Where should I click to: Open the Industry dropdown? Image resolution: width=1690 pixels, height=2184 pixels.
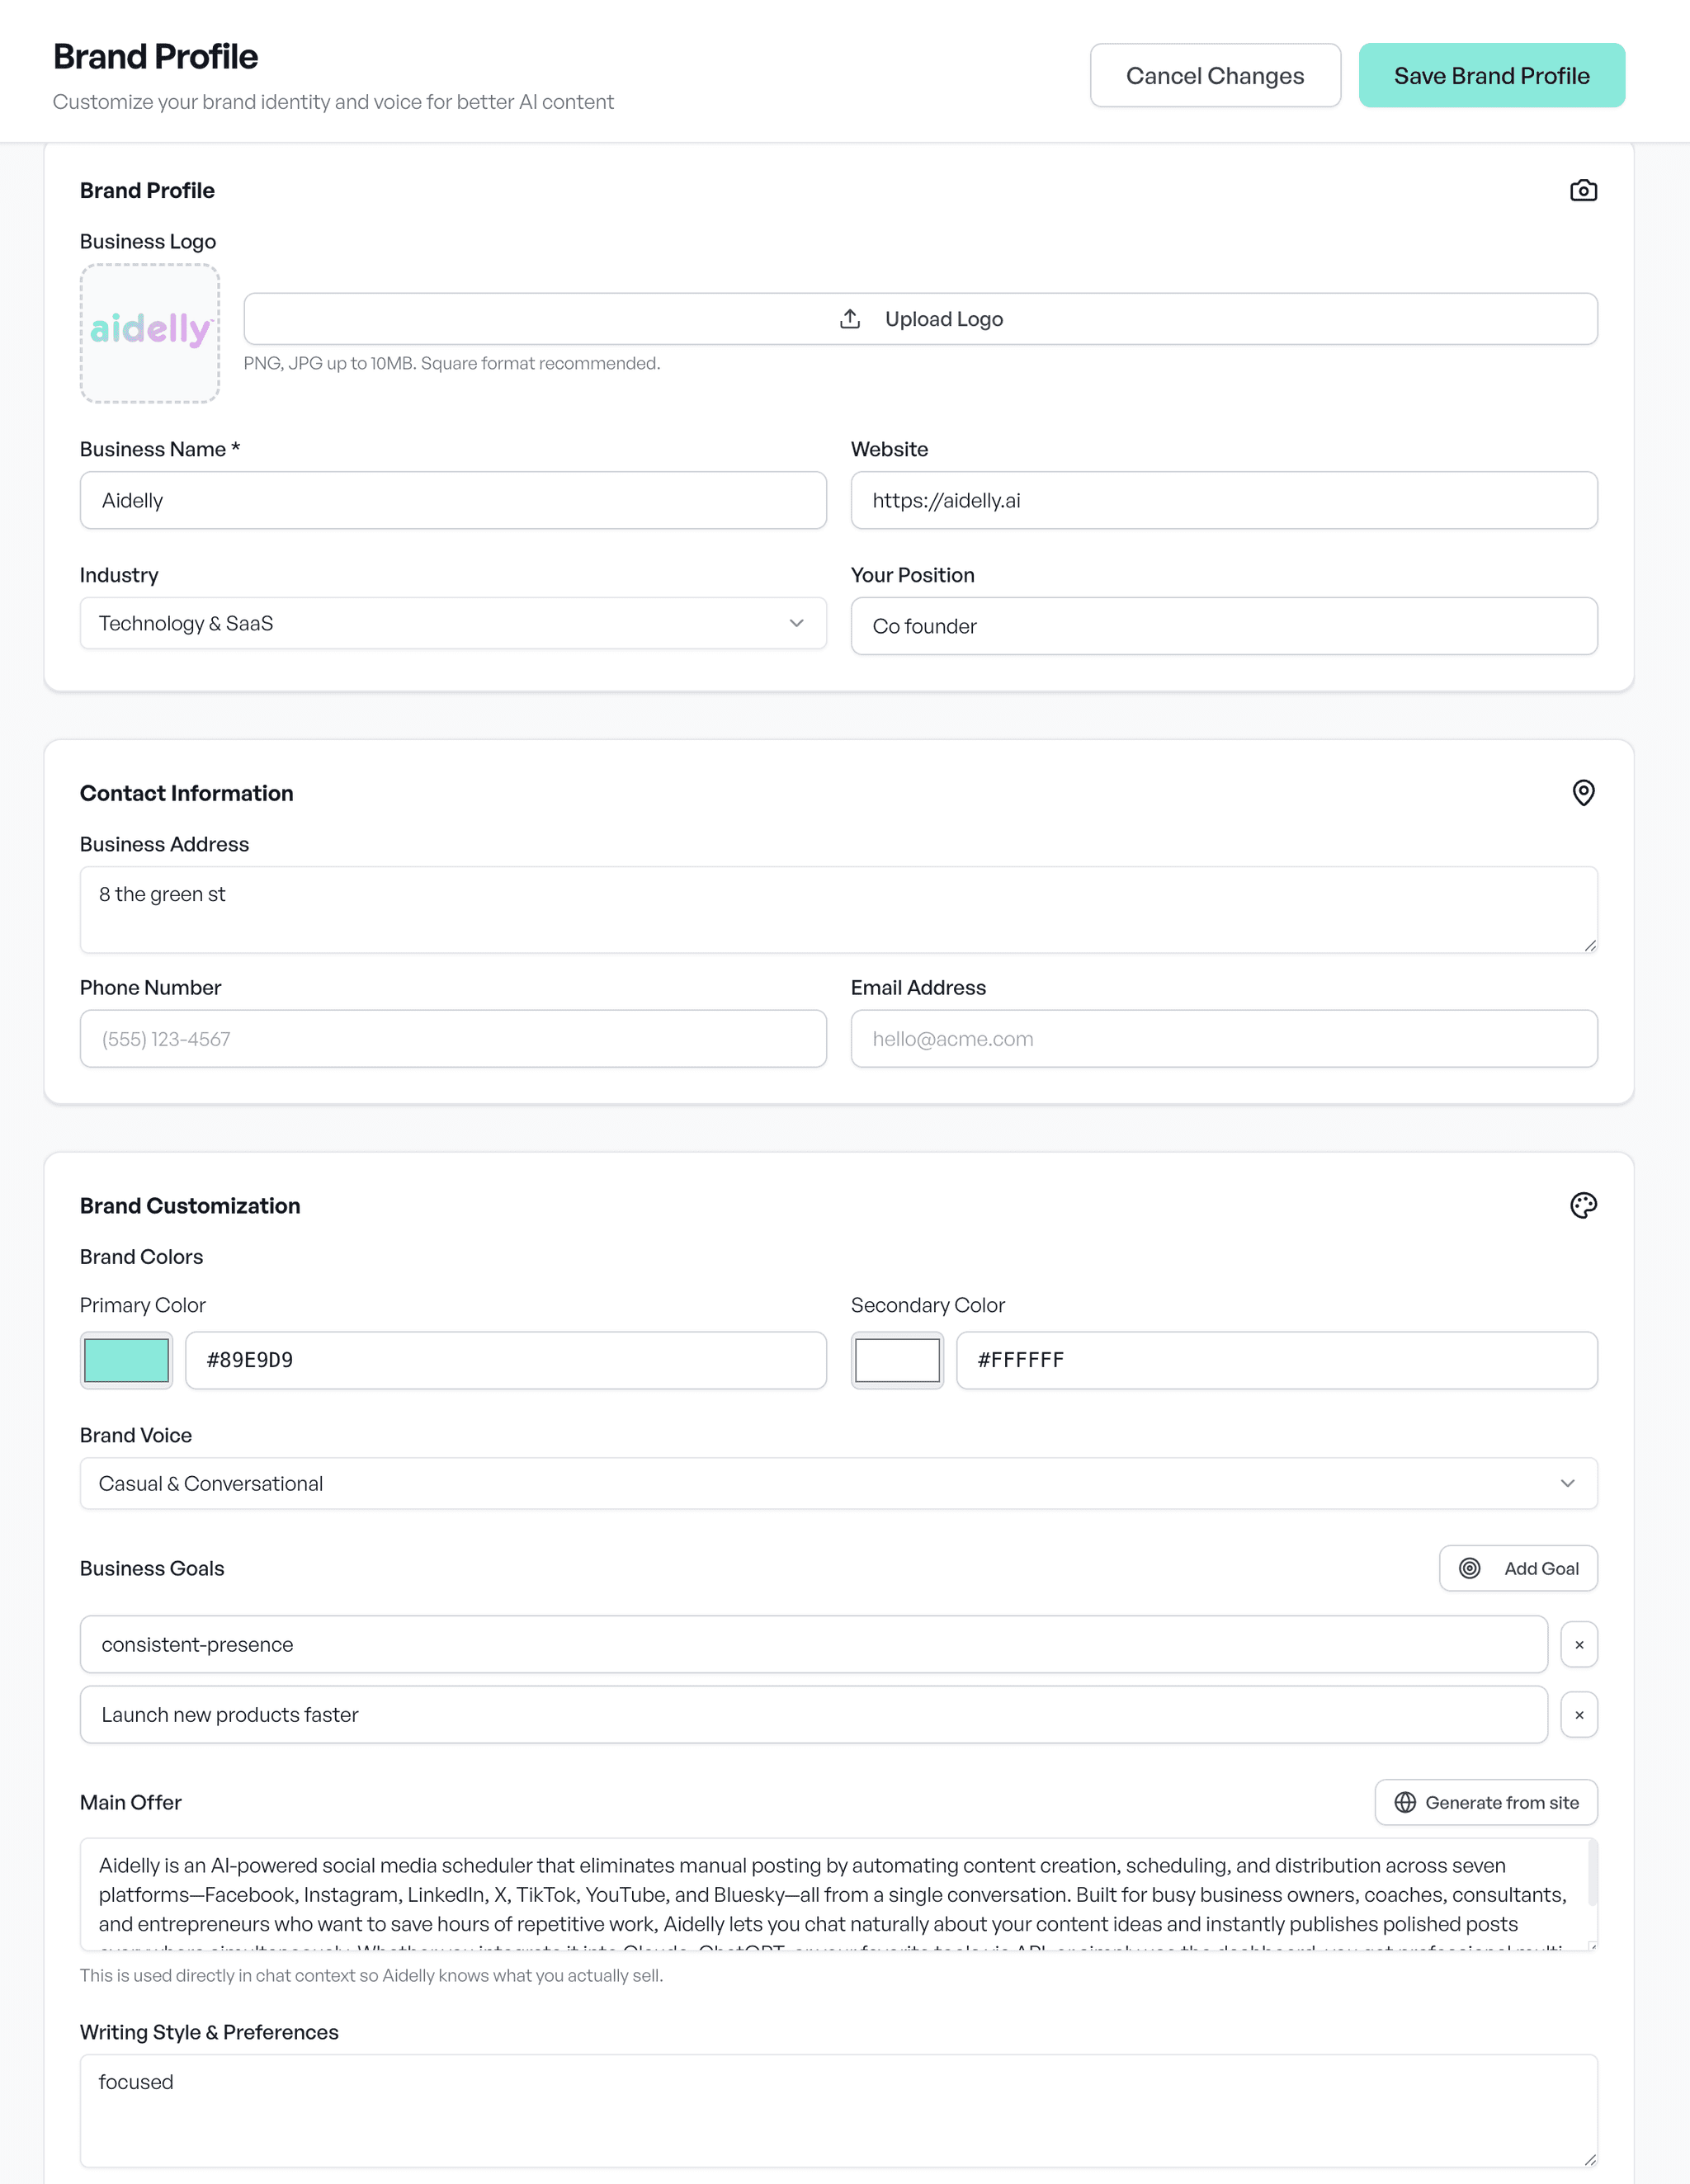coord(453,623)
